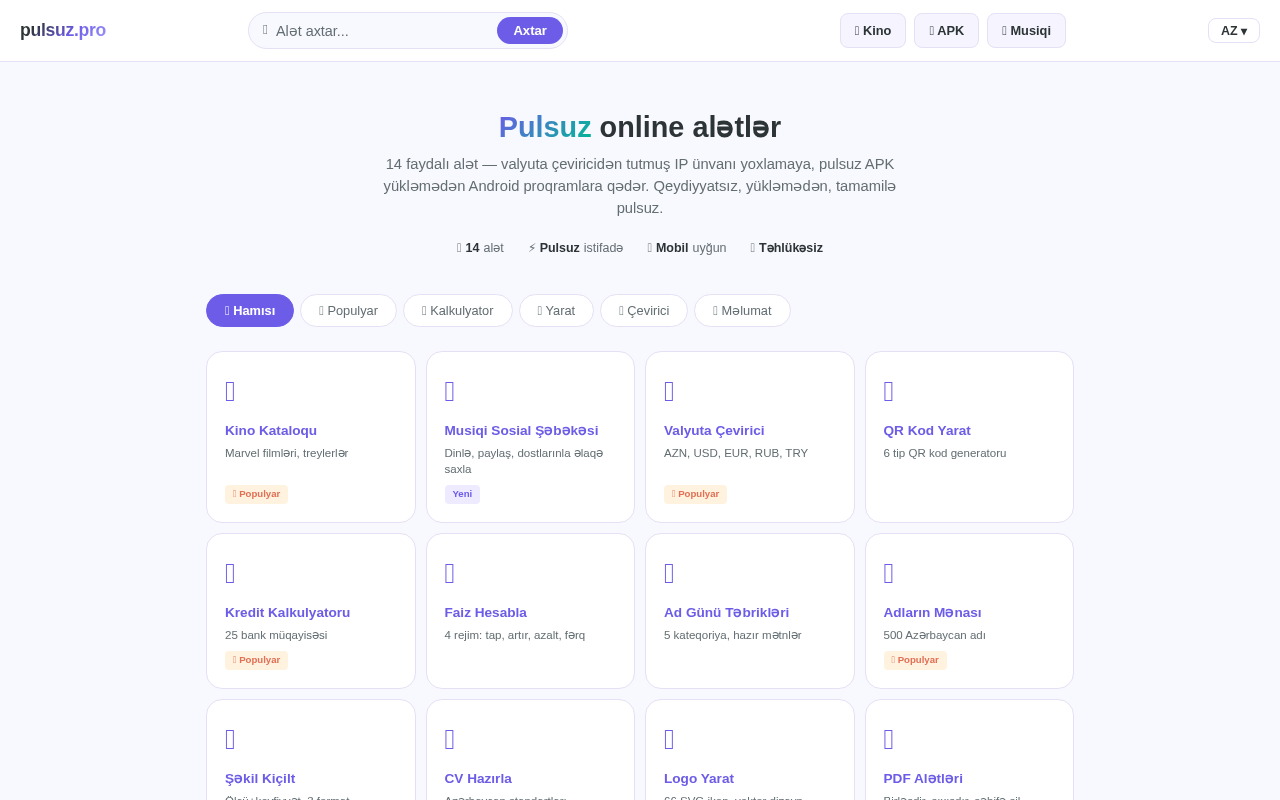
Task: Click the Kredit Kalkulyatoru card icon
Action: [x=230, y=574]
